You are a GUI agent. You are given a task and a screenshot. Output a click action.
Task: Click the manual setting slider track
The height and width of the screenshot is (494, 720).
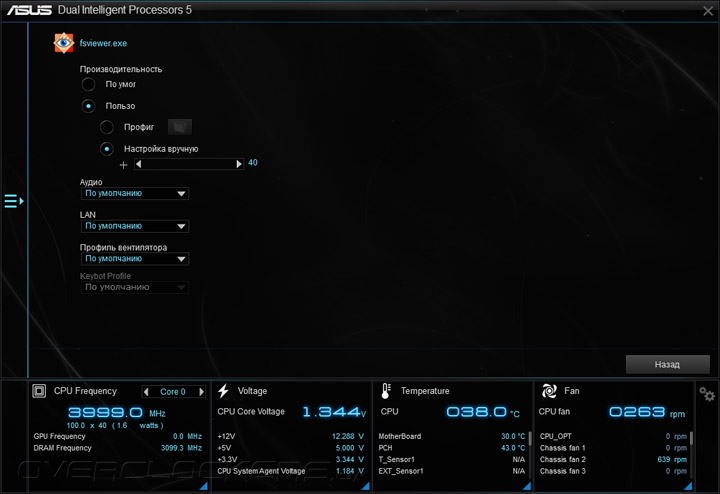point(189,164)
